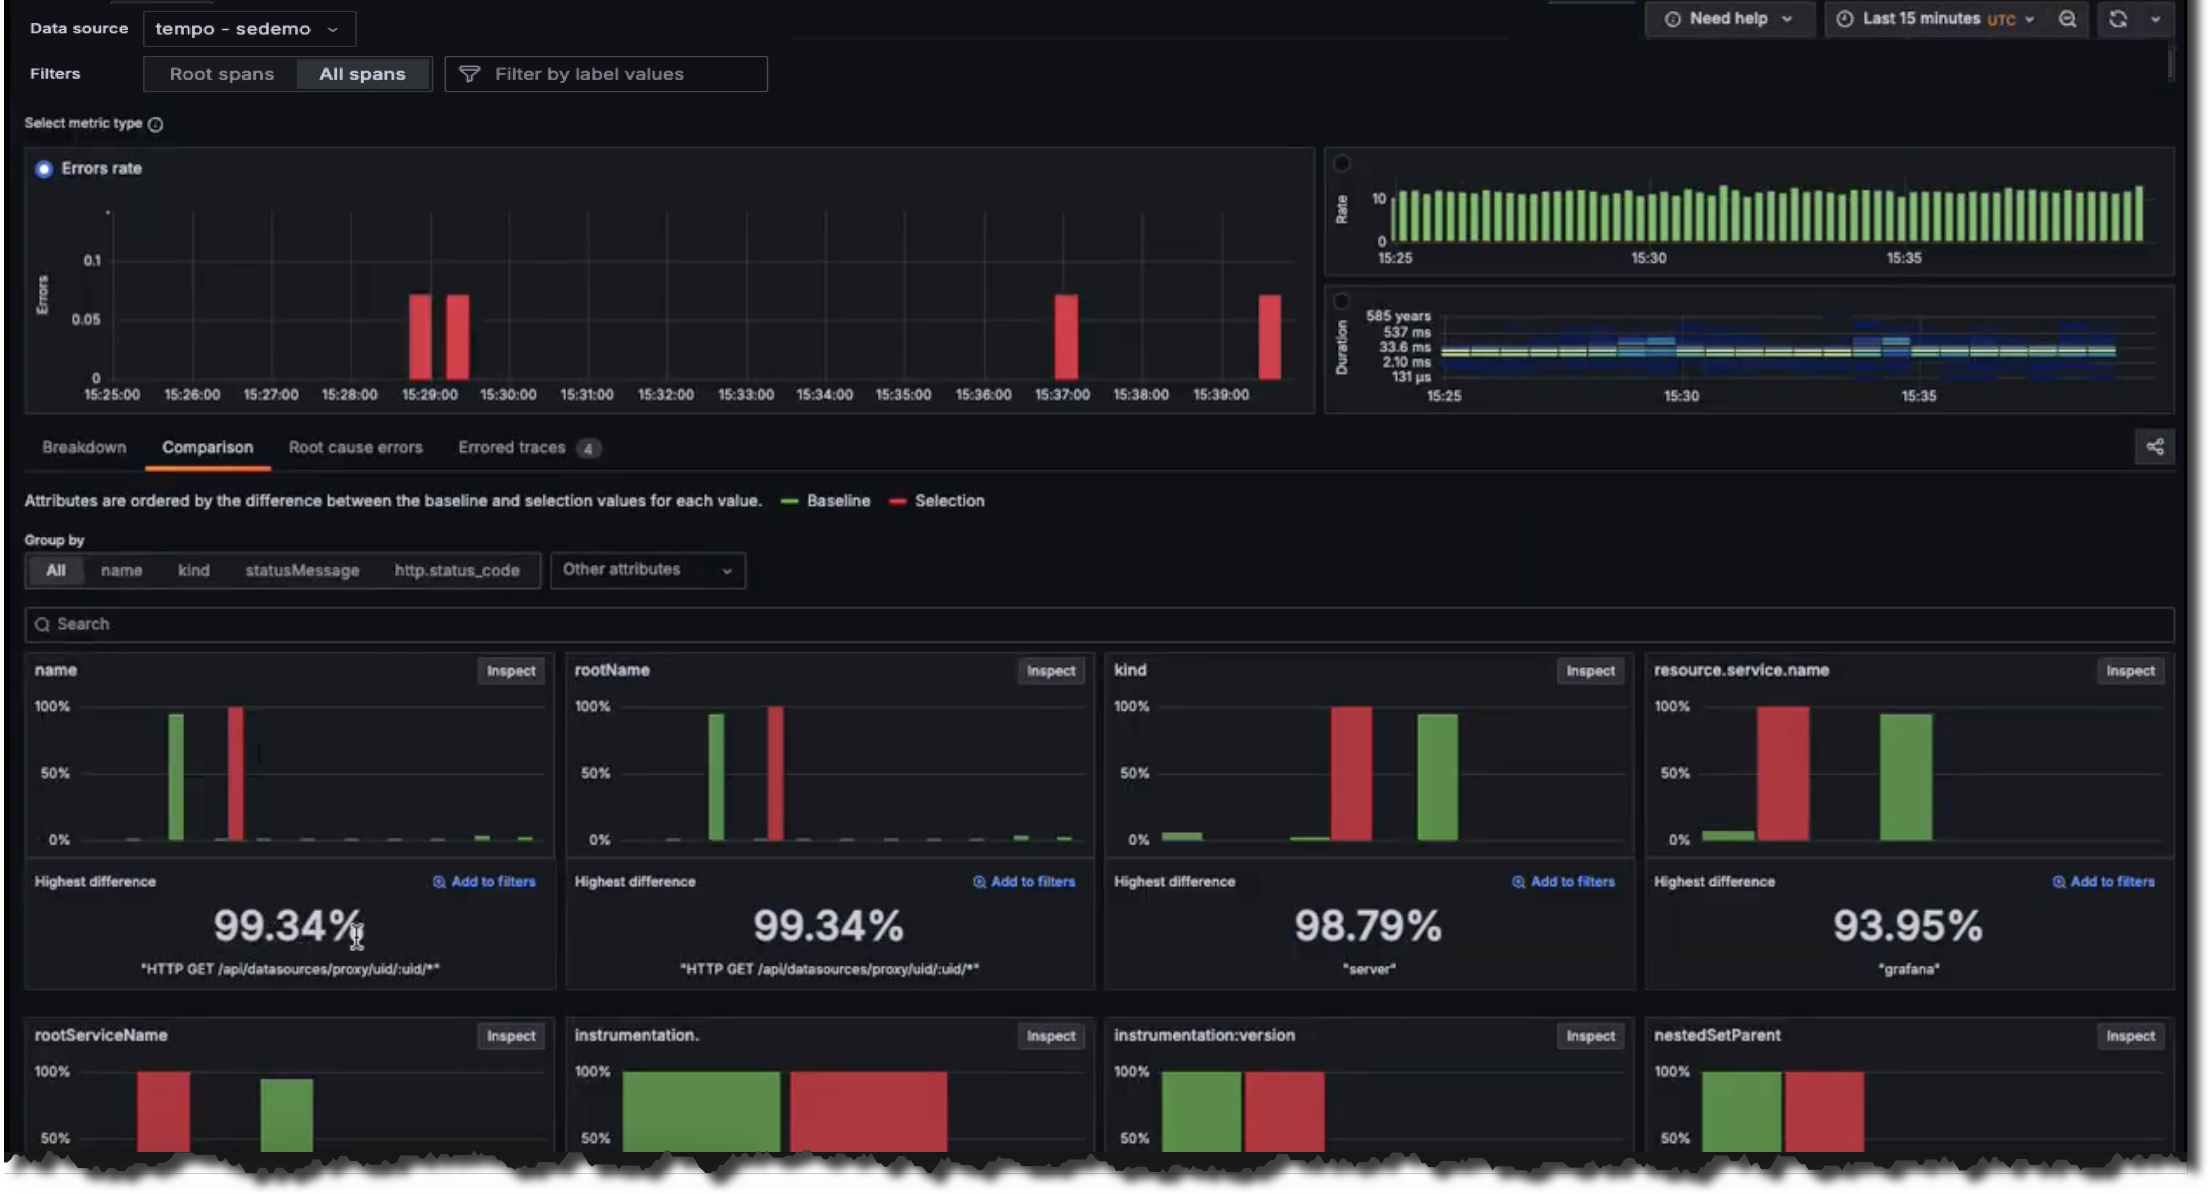Expand the Other attributes dropdown
This screenshot has width=2208, height=1194.
click(x=647, y=570)
